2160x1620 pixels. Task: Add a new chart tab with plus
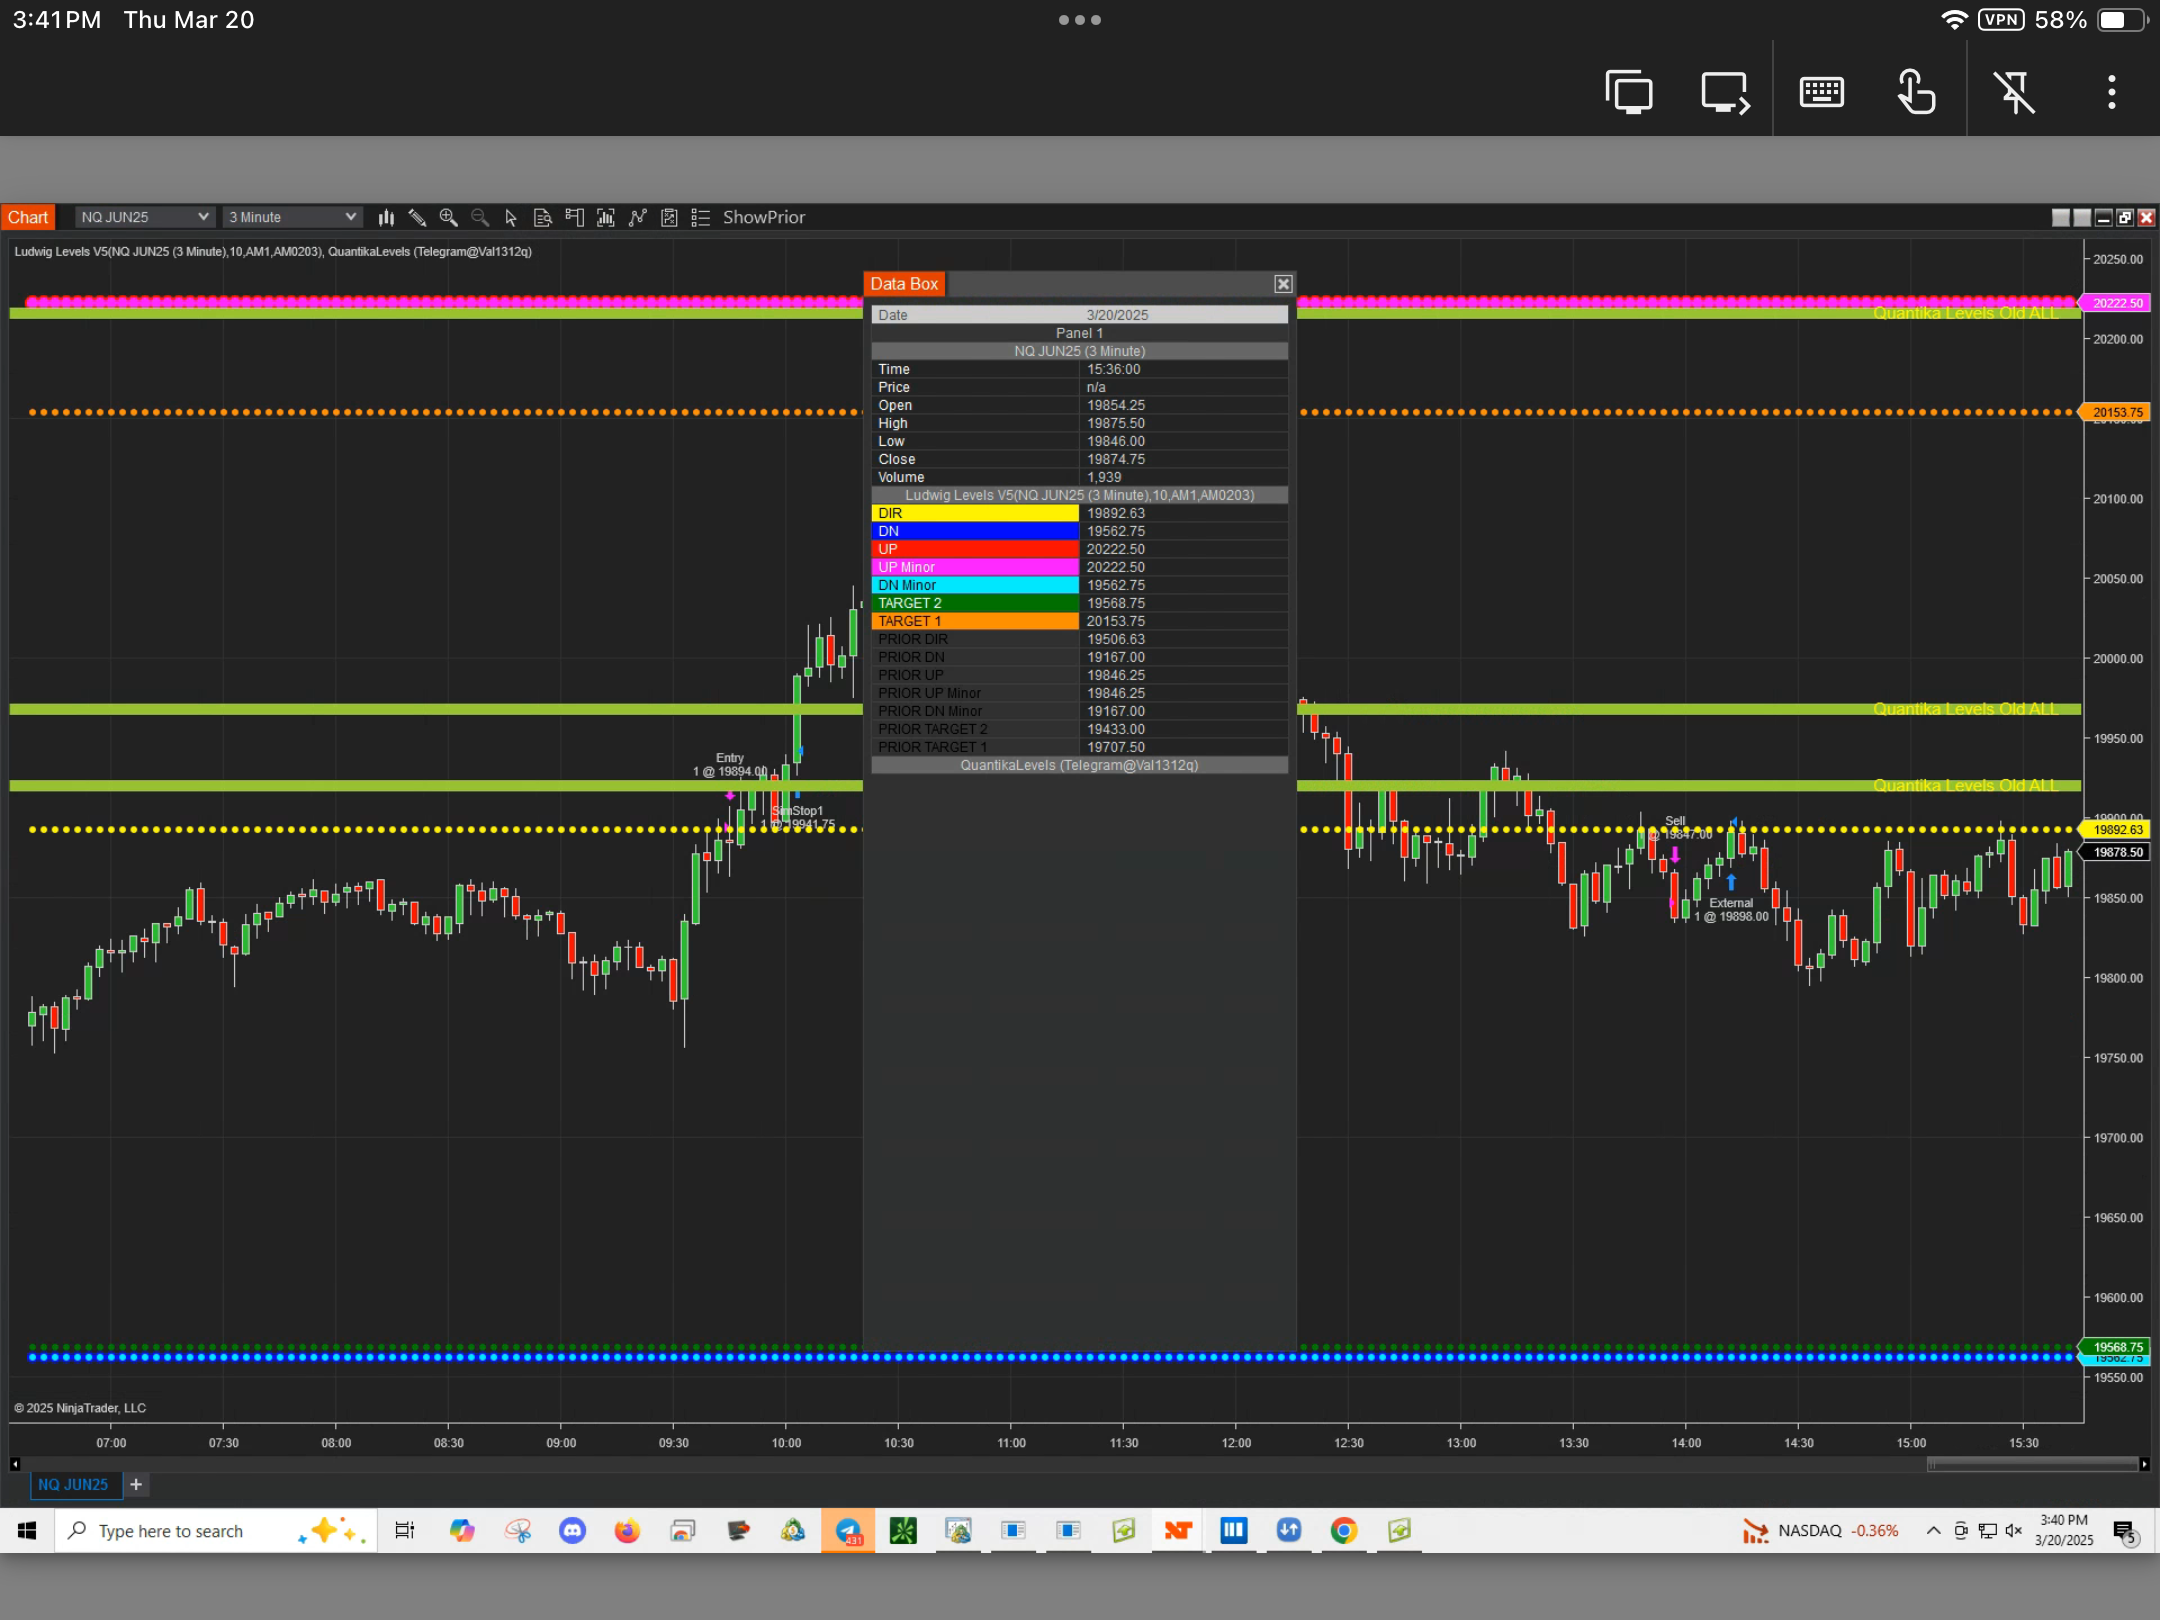(x=136, y=1484)
